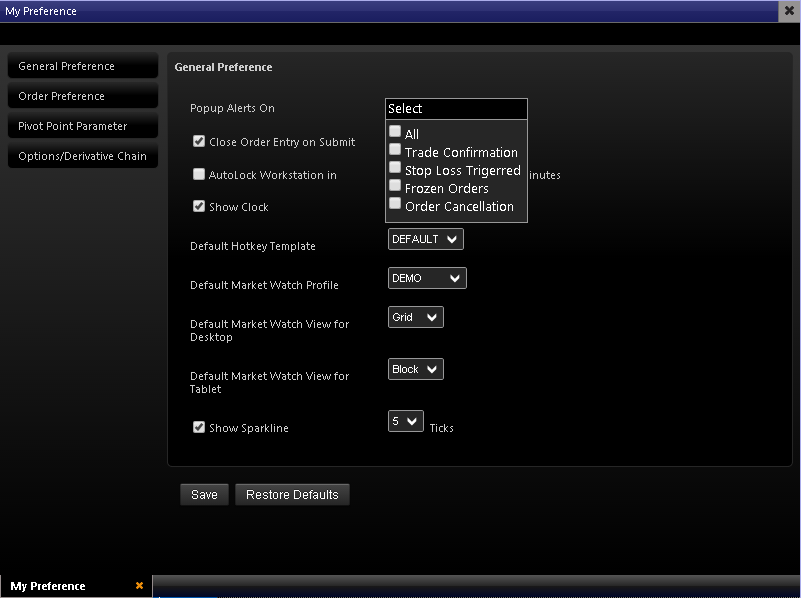
Task: Open General Preference section
Action: [x=83, y=66]
